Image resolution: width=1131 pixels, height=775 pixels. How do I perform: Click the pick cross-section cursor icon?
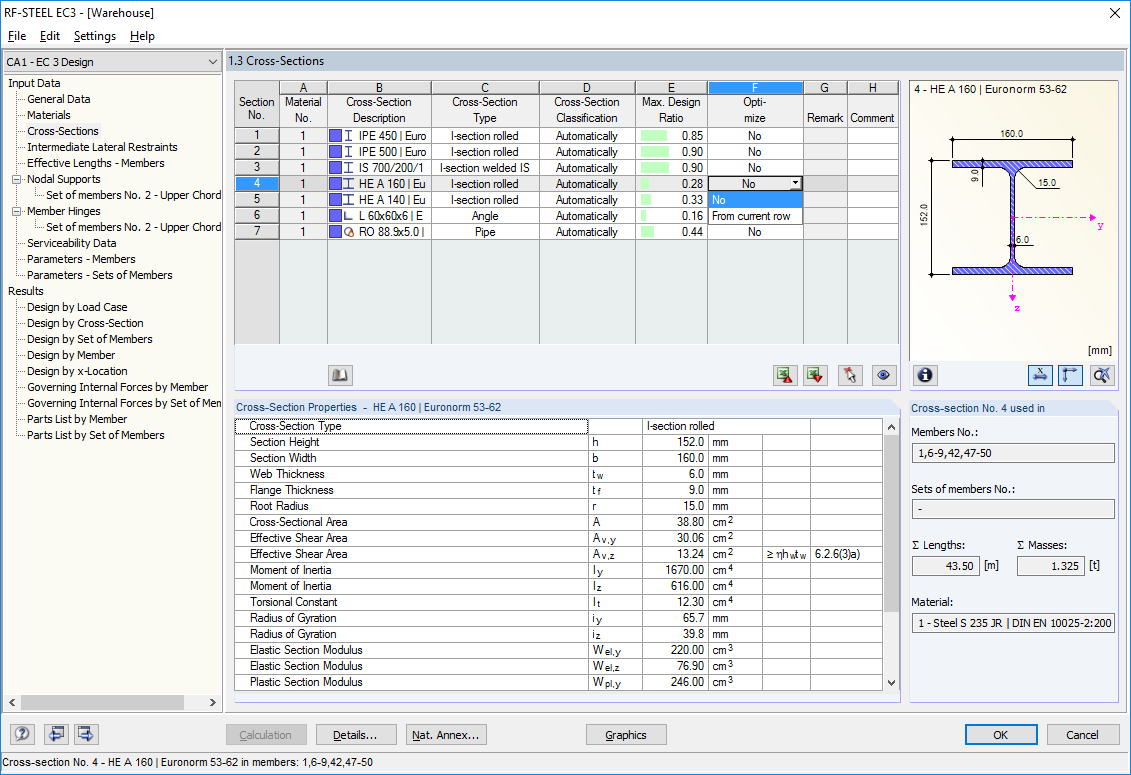pyautogui.click(x=850, y=375)
